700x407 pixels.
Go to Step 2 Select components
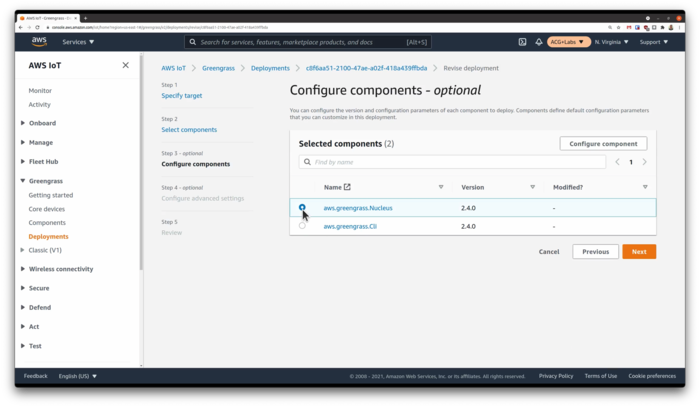tap(189, 130)
